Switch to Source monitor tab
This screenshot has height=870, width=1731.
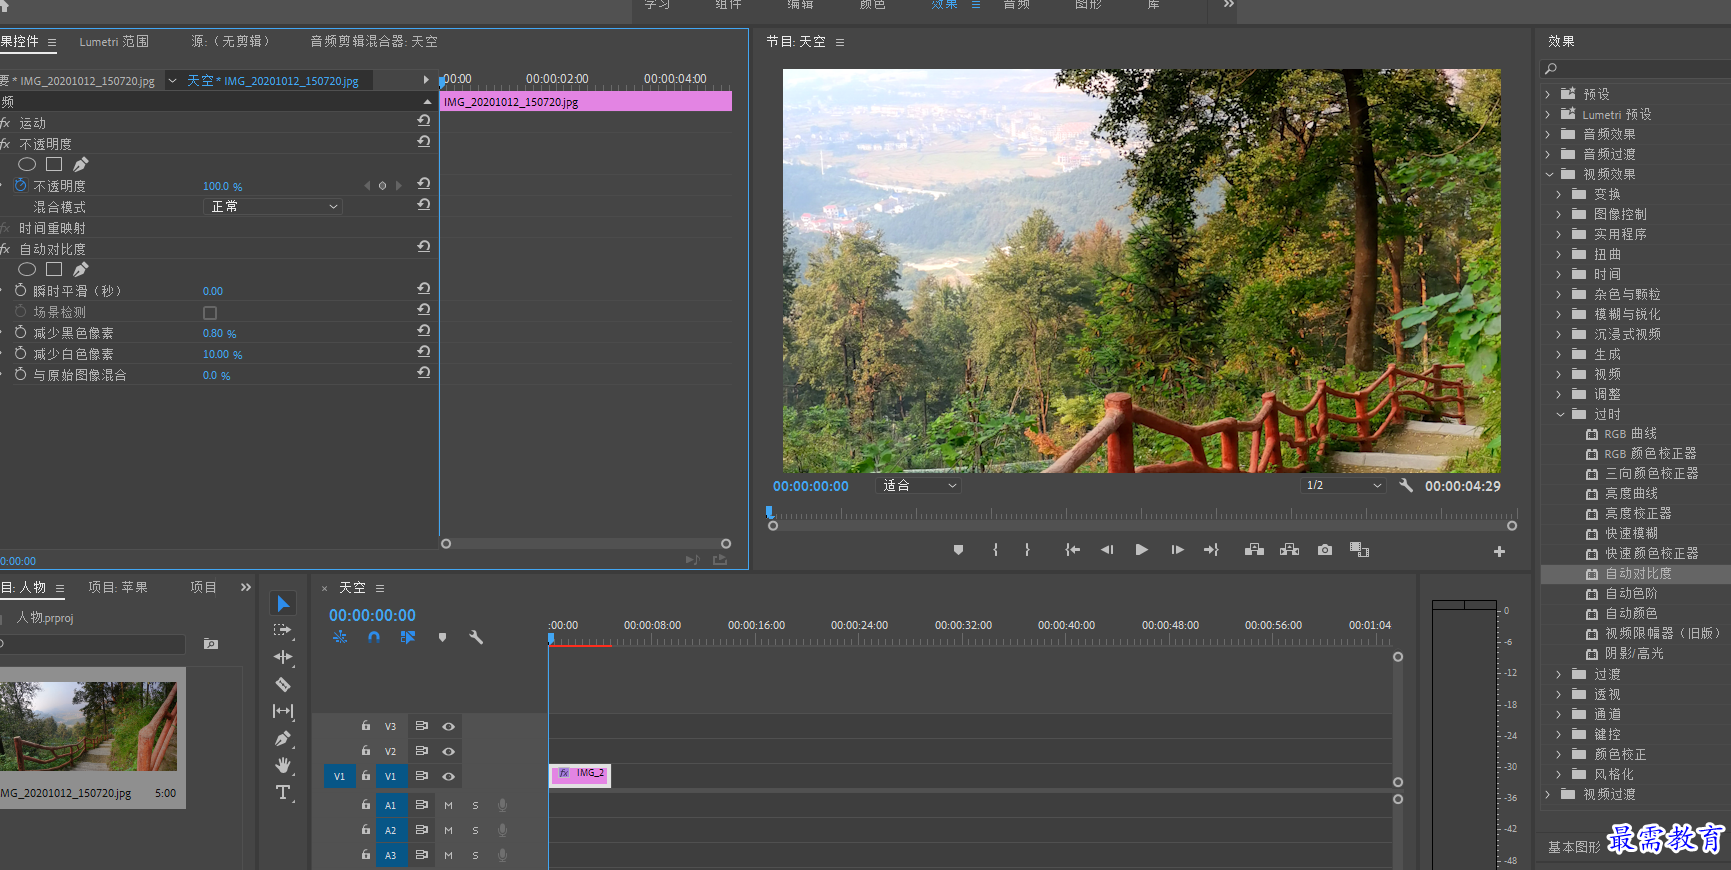(231, 41)
